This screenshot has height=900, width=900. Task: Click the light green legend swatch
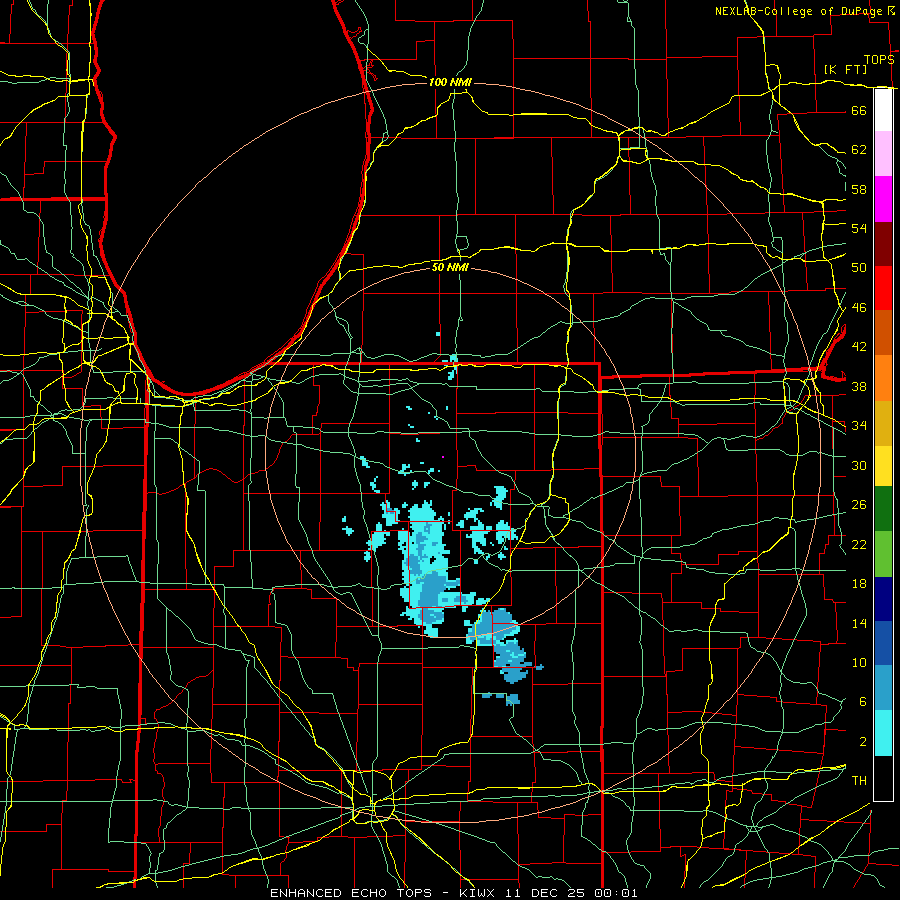(883, 553)
